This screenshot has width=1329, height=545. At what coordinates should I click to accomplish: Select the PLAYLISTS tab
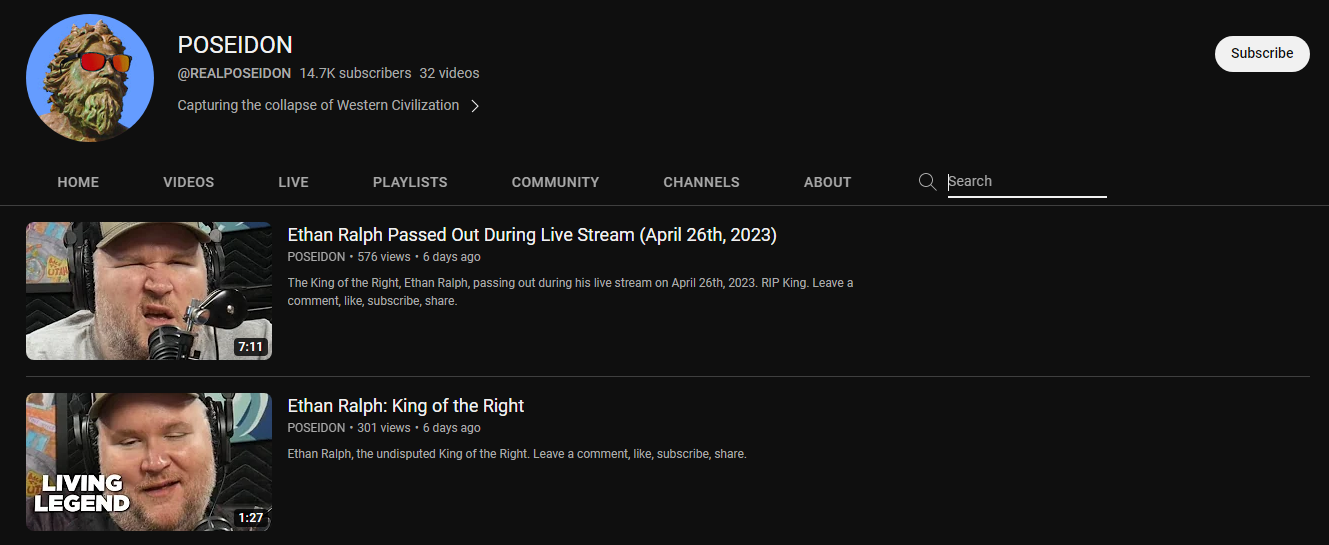(x=410, y=182)
